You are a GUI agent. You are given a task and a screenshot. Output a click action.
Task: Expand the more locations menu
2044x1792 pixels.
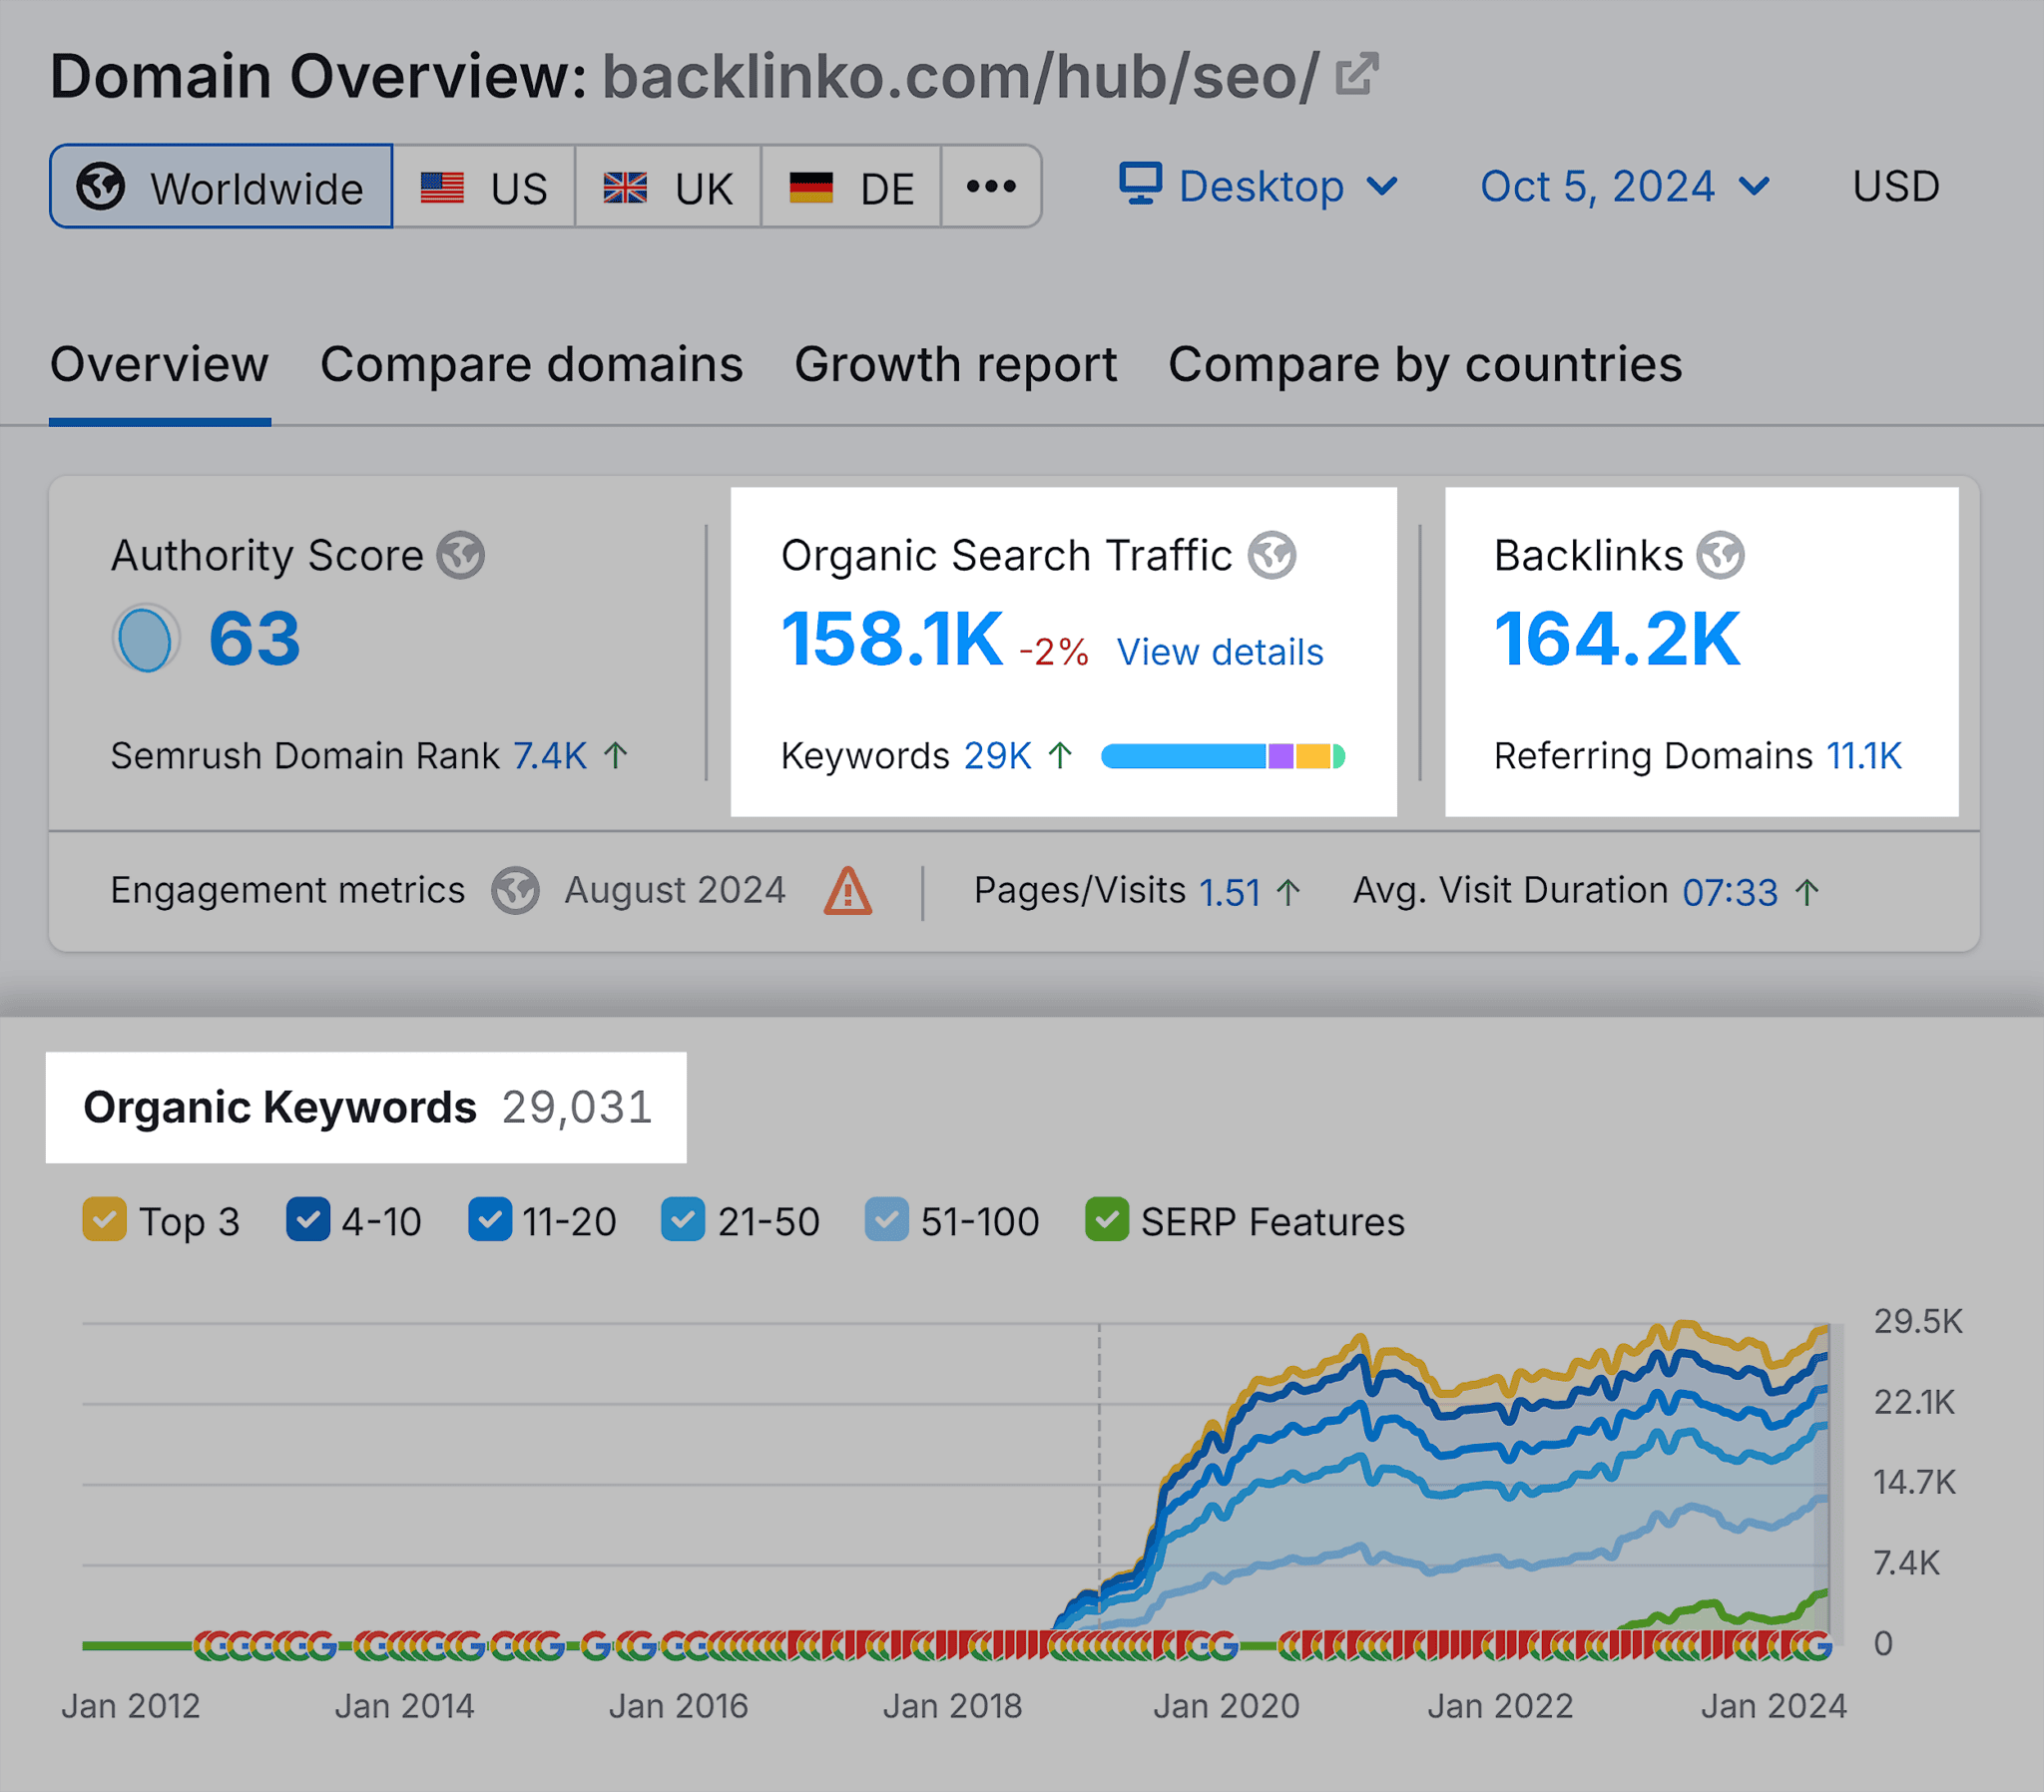[x=991, y=187]
